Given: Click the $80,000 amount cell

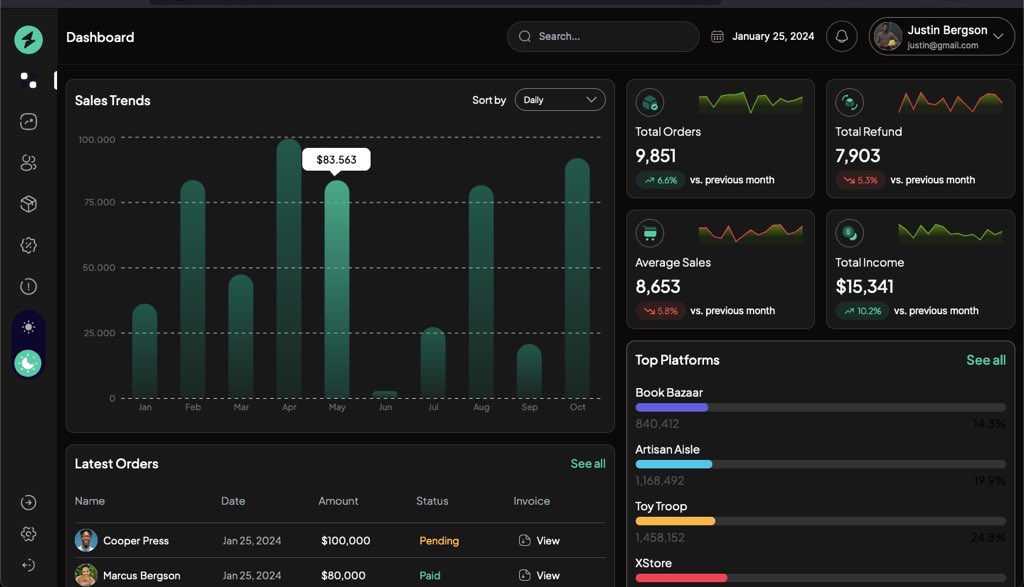Looking at the screenshot, I should pyautogui.click(x=343, y=575).
